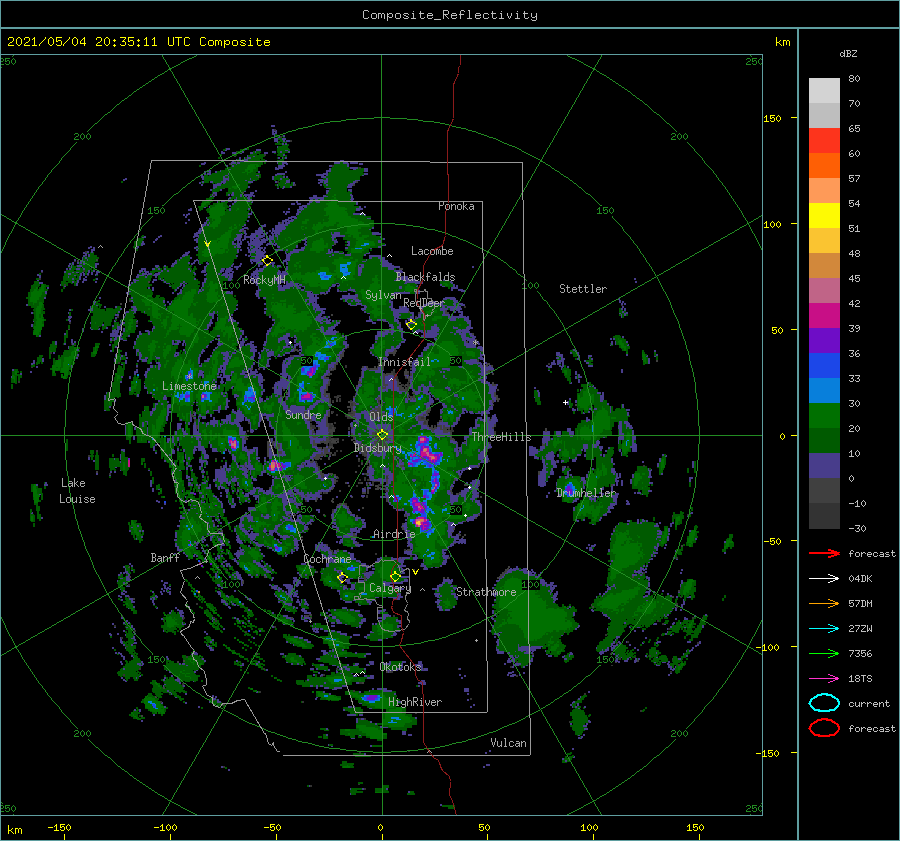This screenshot has width=900, height=841.
Task: Click the yellow diamond marker near RockyMH
Action: click(x=267, y=261)
